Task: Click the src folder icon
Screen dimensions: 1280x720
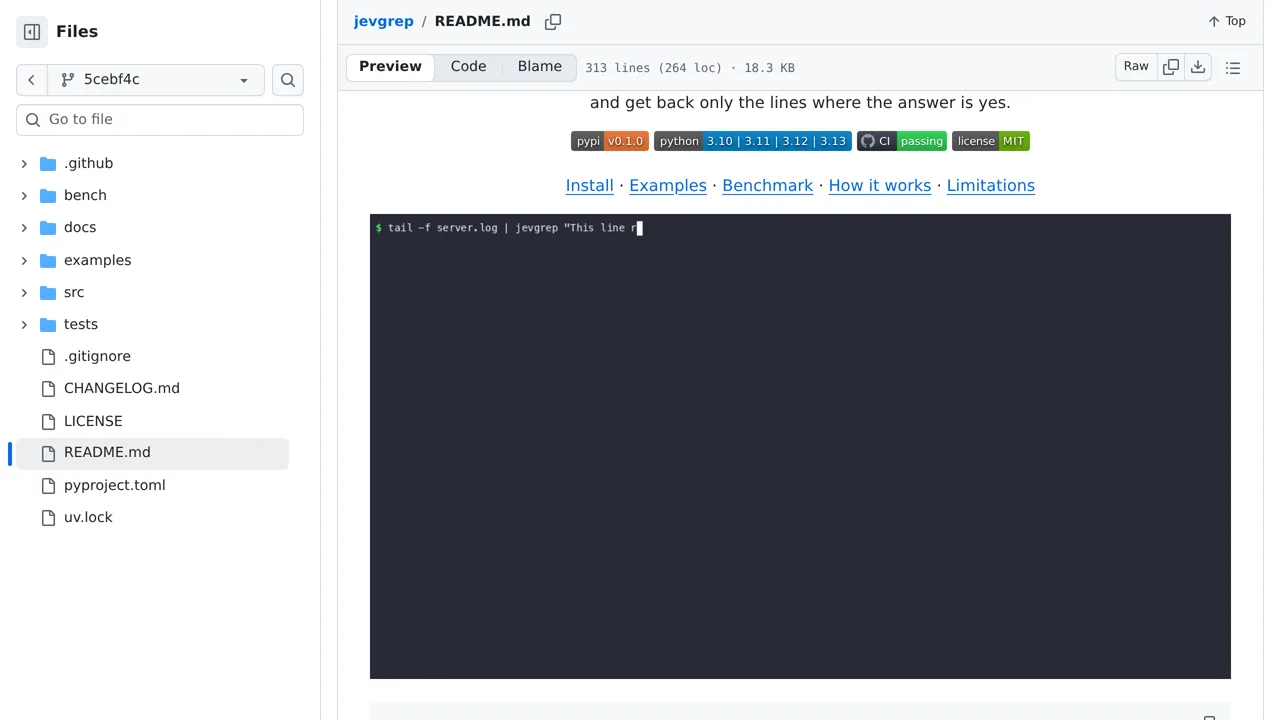Action: tap(48, 293)
